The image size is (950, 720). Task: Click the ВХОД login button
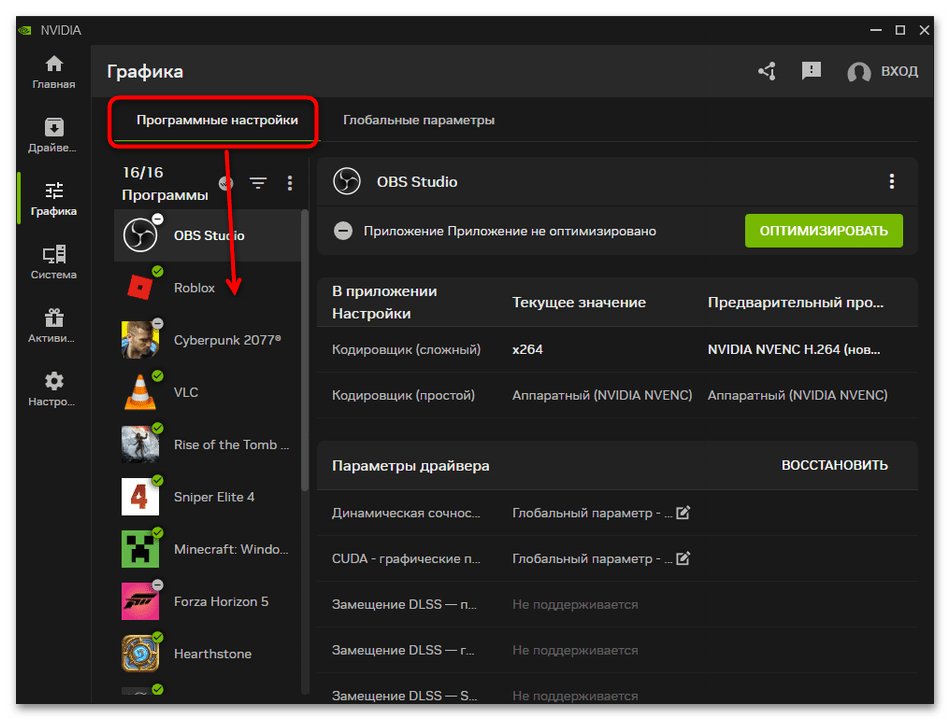(882, 72)
